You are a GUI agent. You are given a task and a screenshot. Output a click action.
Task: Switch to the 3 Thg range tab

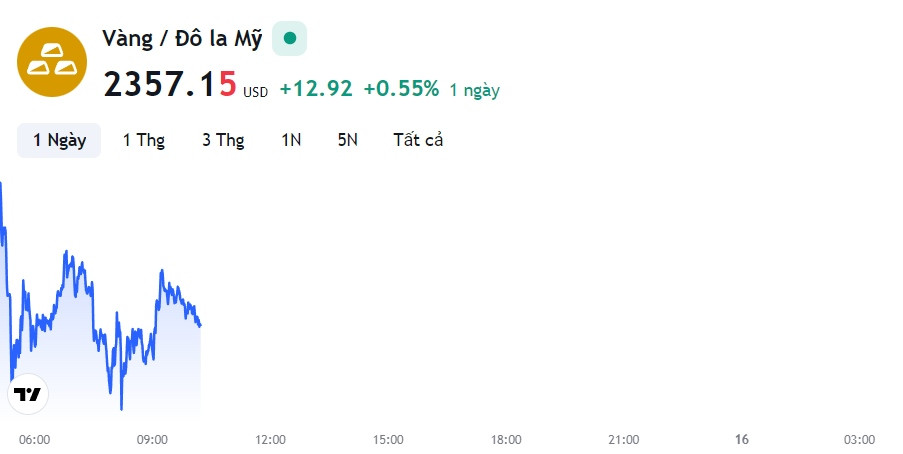223,140
